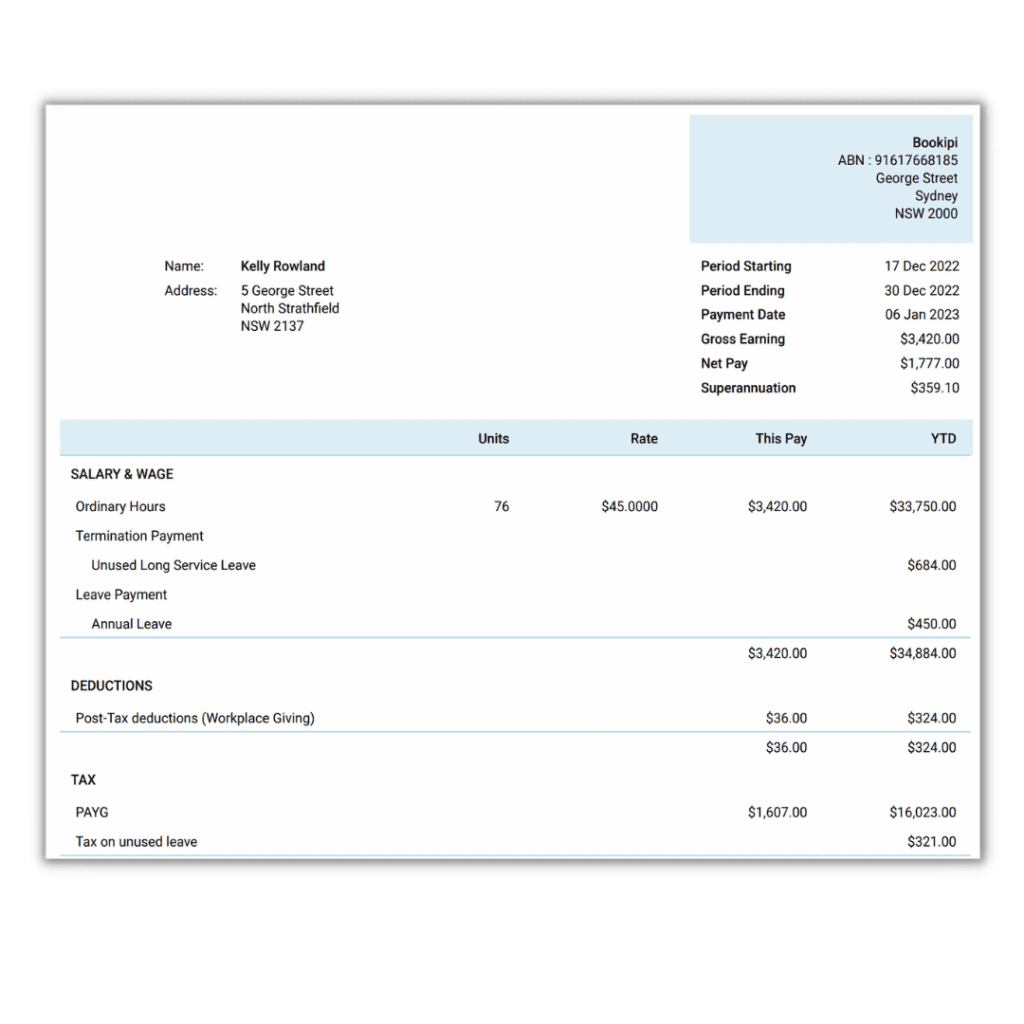Click the Units column header
This screenshot has width=1024, height=1024.
point(493,439)
